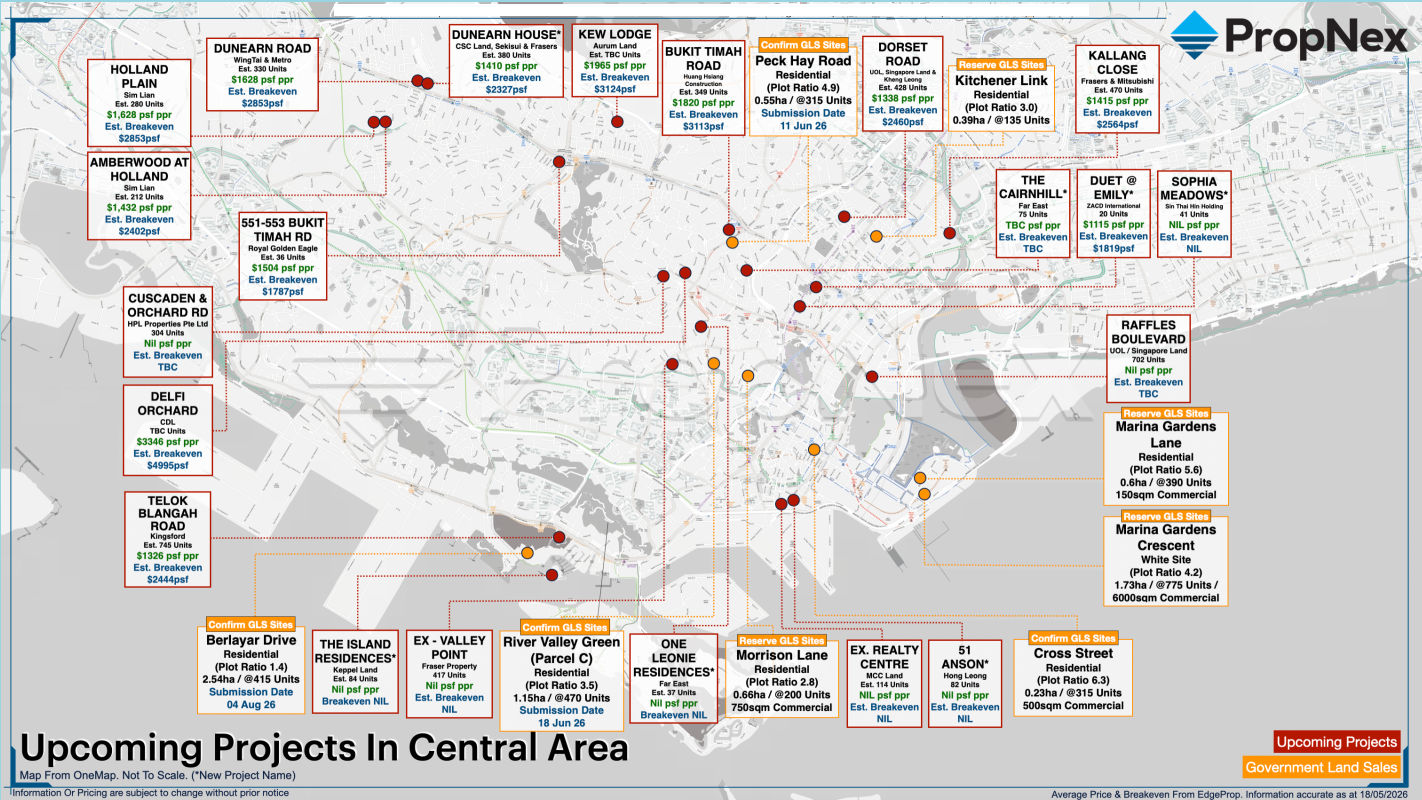
Task: Select the $3113psf breakeven value
Action: 703,126
